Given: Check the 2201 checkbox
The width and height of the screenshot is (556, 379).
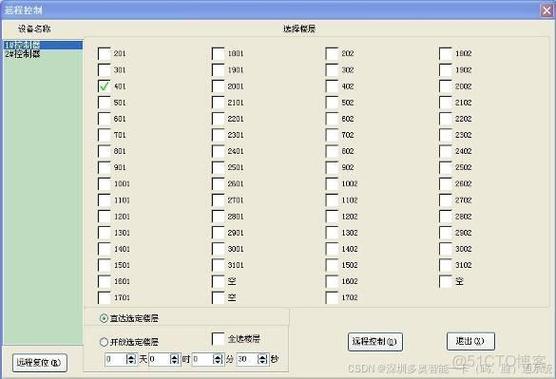Looking at the screenshot, I should pyautogui.click(x=218, y=119).
